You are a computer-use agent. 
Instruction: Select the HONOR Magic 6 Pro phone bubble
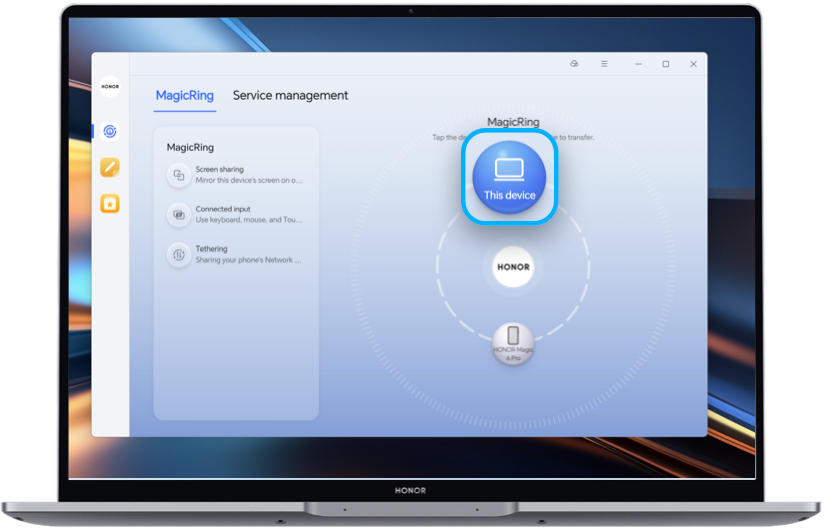tap(513, 344)
